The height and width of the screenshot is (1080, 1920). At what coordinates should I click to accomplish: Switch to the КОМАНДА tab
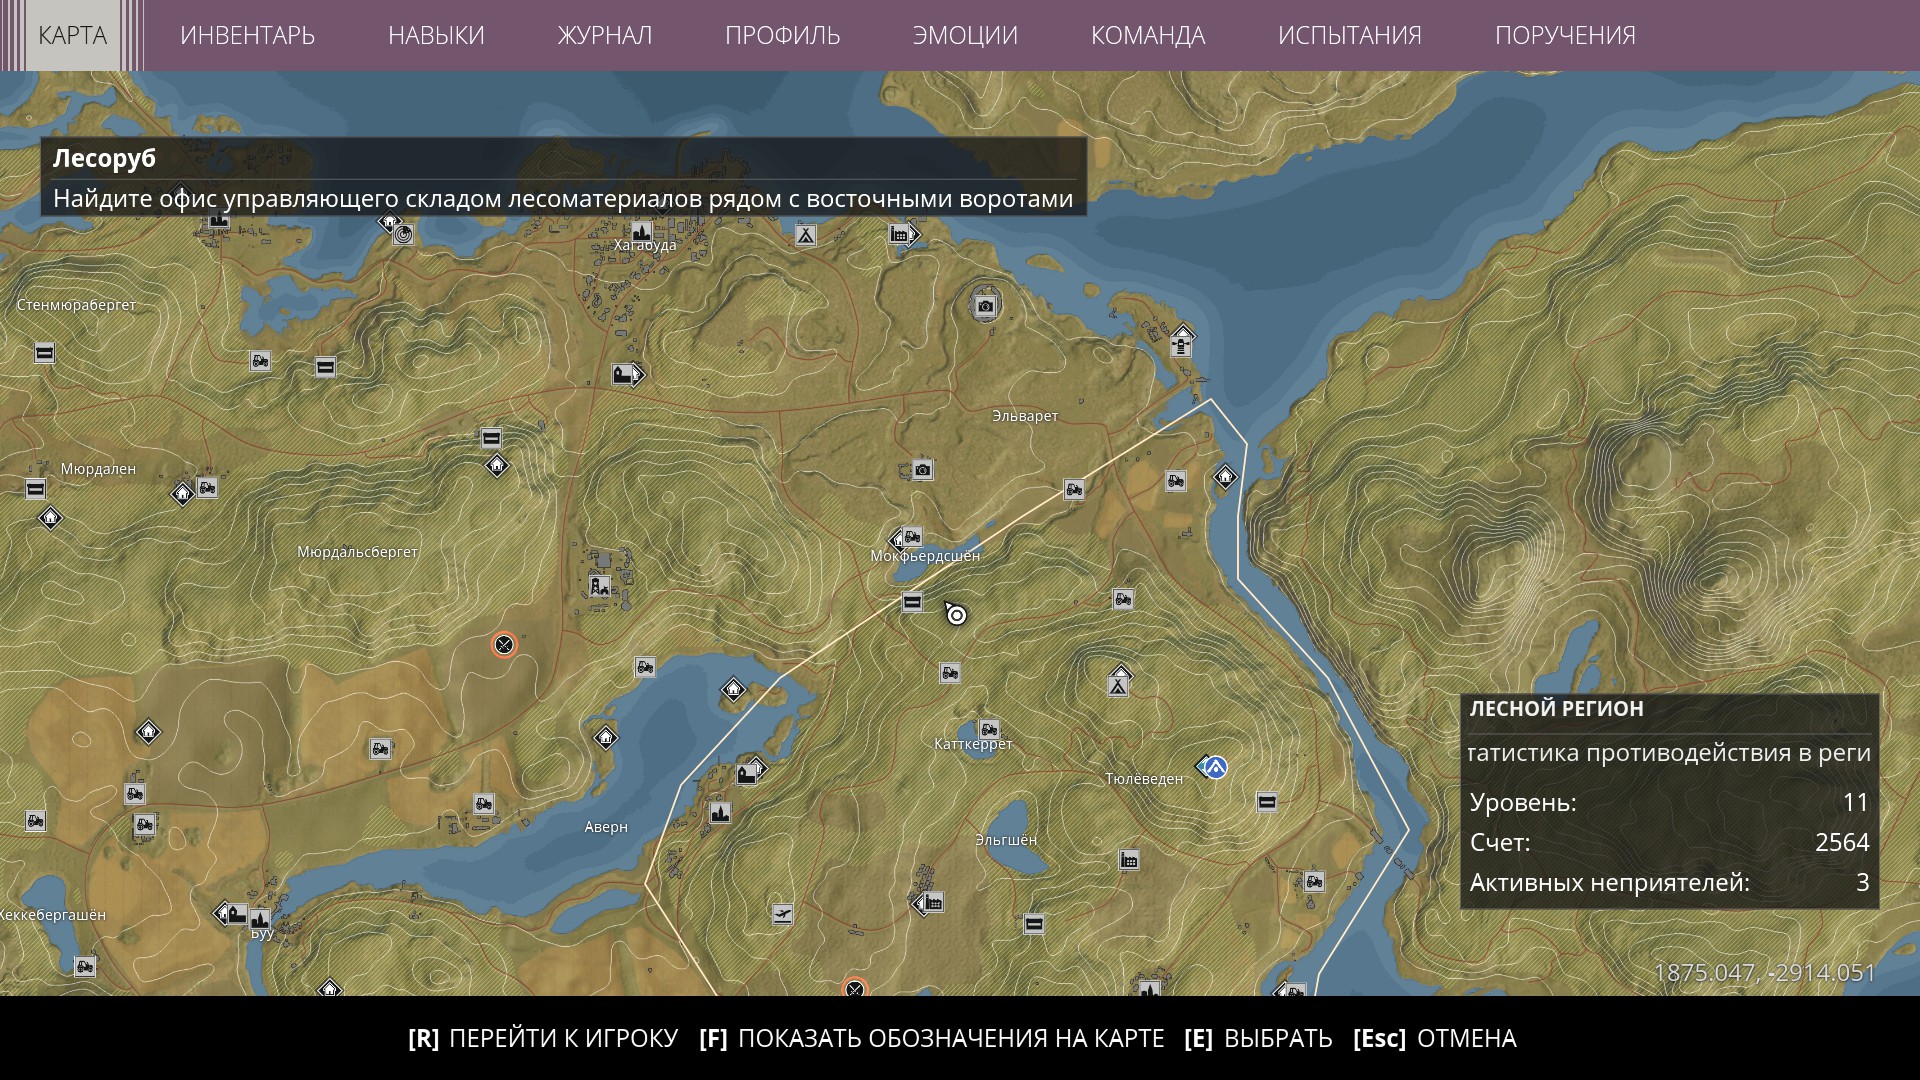point(1148,35)
